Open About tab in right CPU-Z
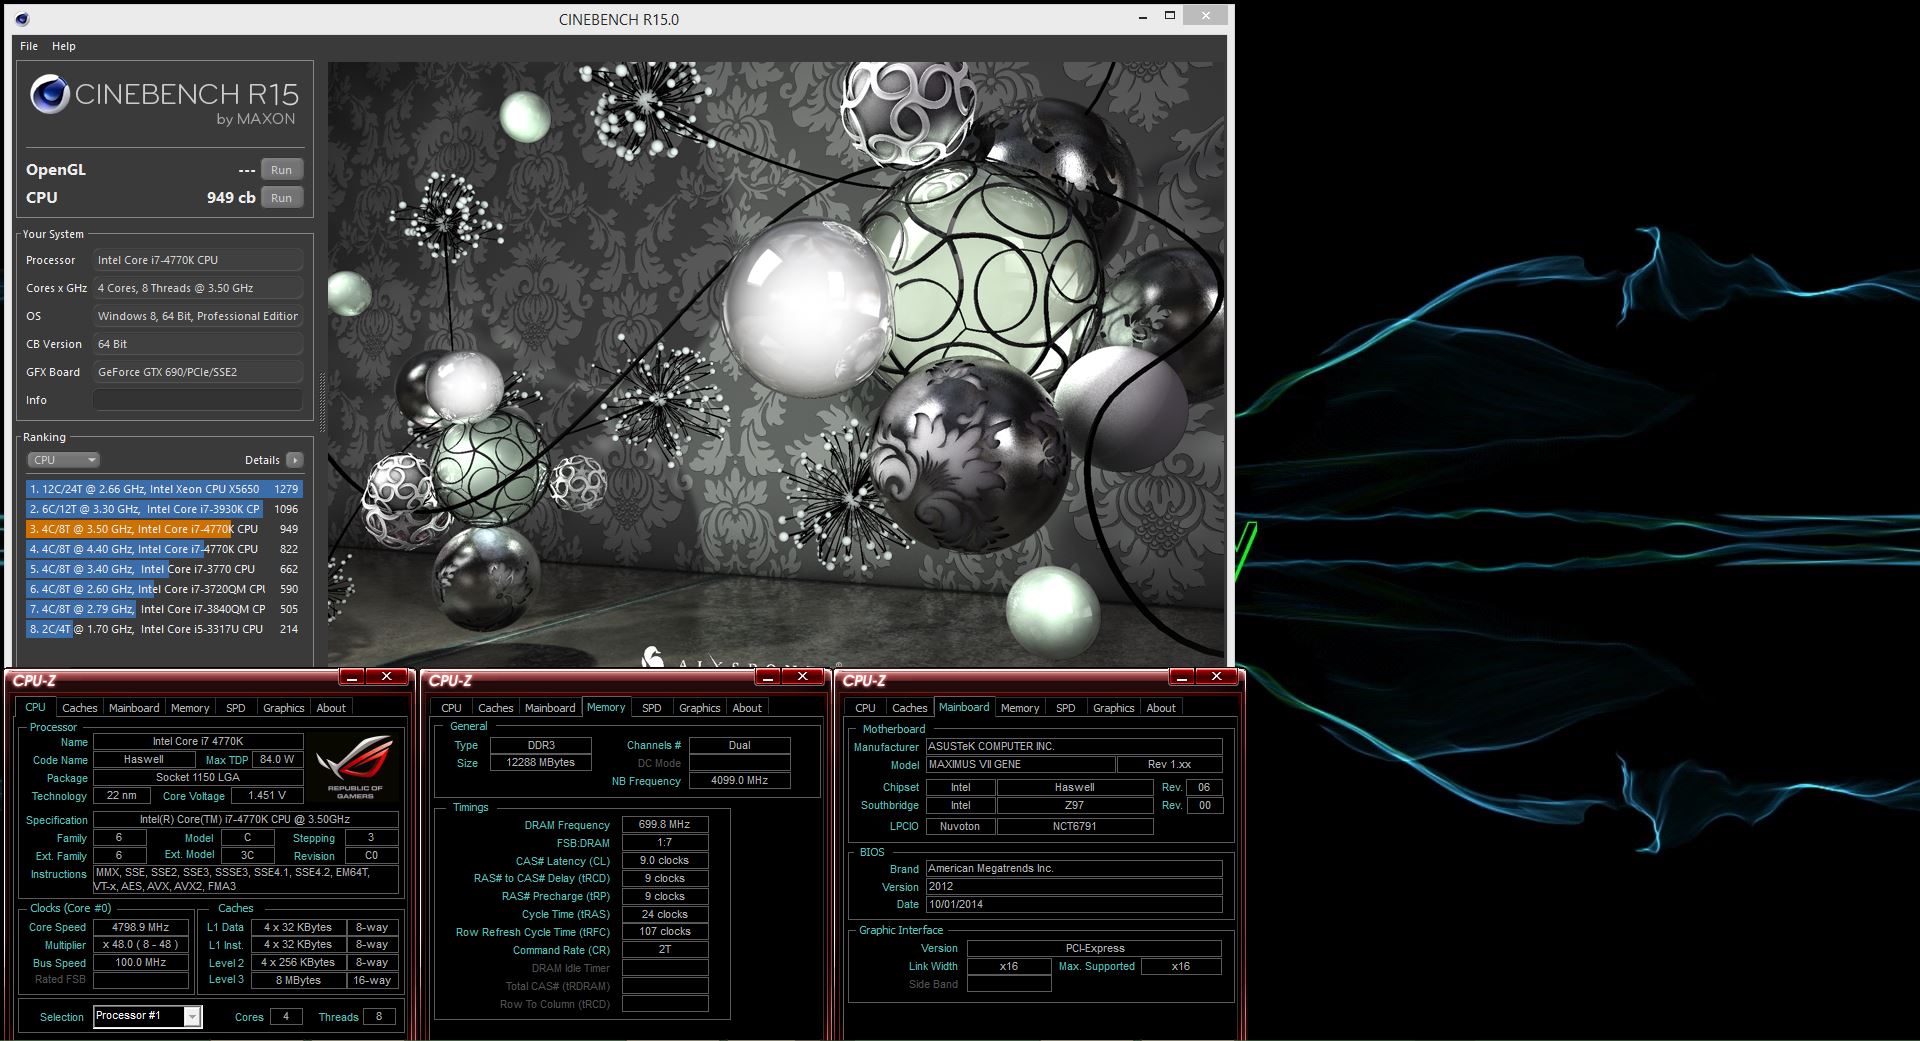 pos(1161,708)
